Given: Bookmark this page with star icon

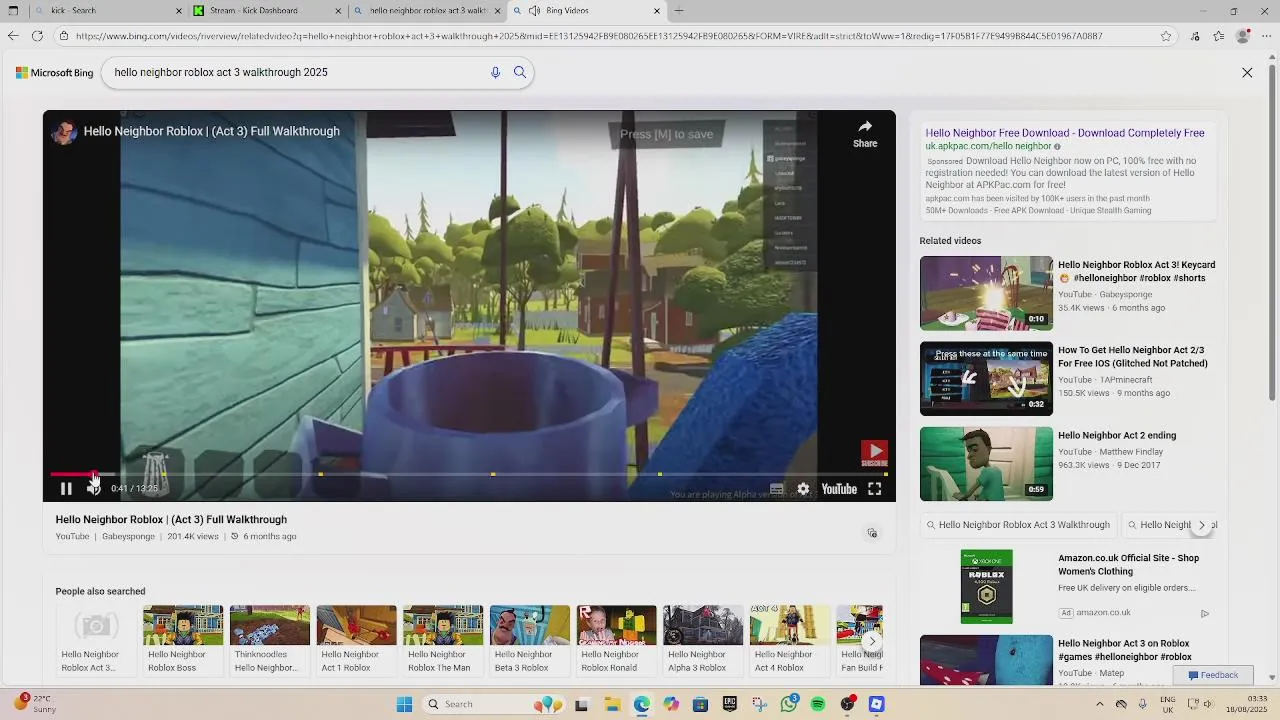Looking at the screenshot, I should pyautogui.click(x=1166, y=36).
